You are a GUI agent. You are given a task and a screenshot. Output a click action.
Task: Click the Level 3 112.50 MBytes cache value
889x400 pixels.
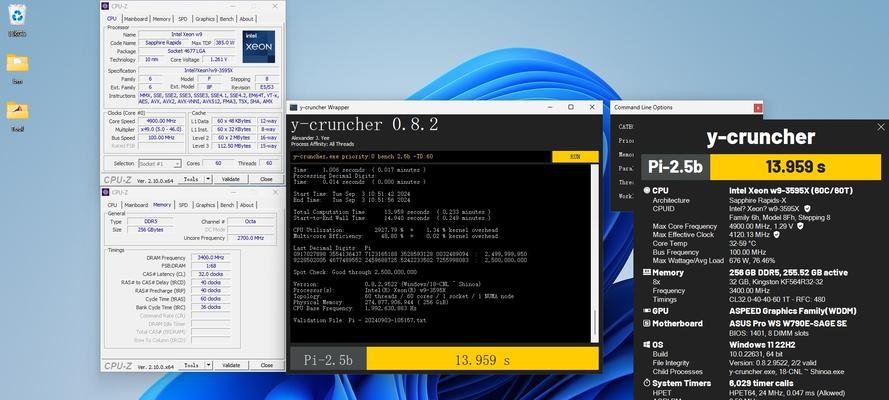click(232, 146)
